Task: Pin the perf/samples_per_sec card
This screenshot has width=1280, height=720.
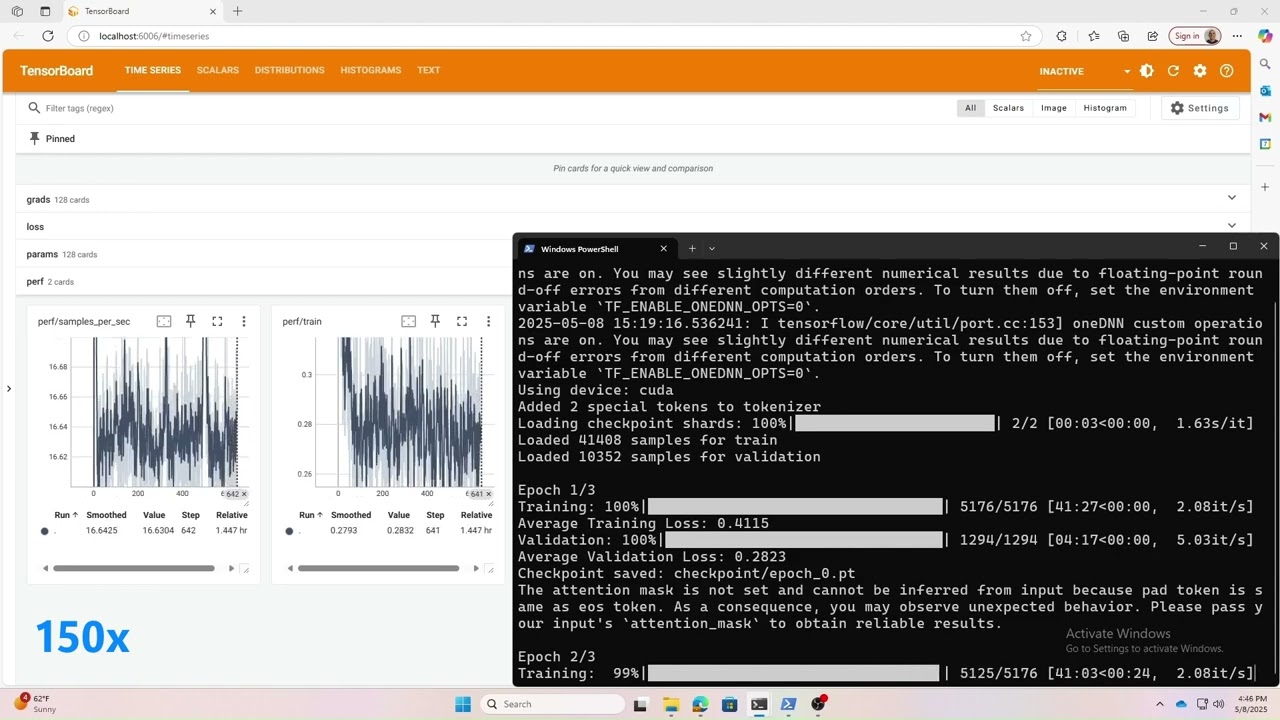Action: coord(190,321)
